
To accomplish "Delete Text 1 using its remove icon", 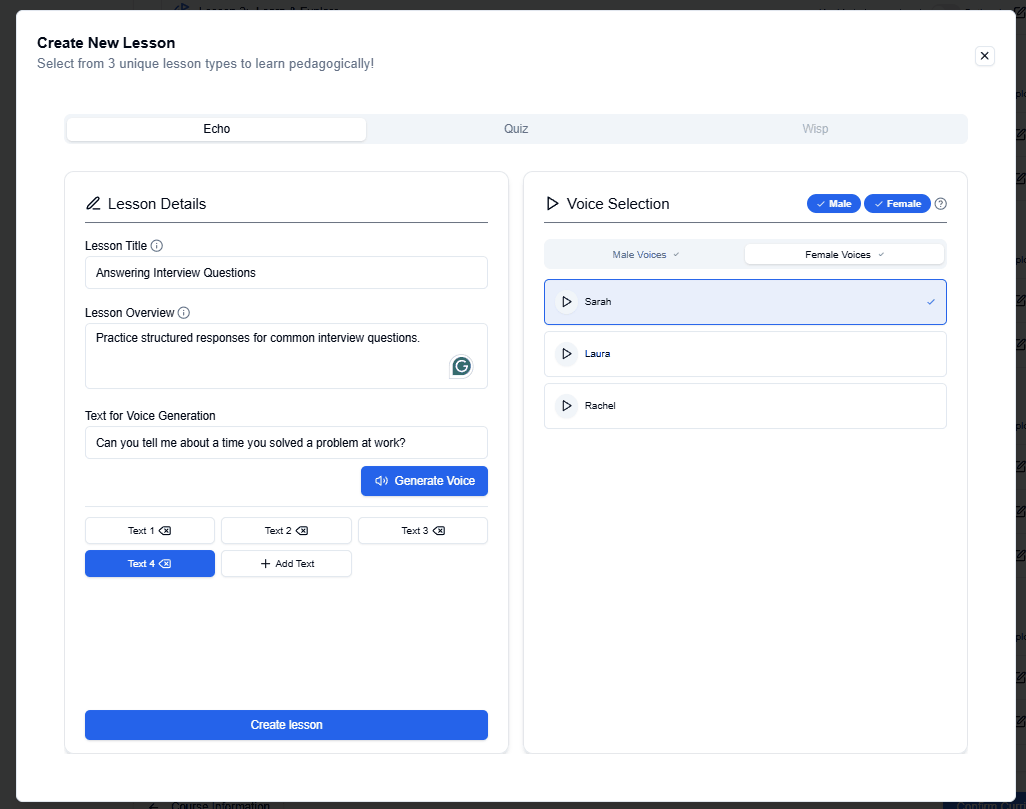I will [x=165, y=531].
